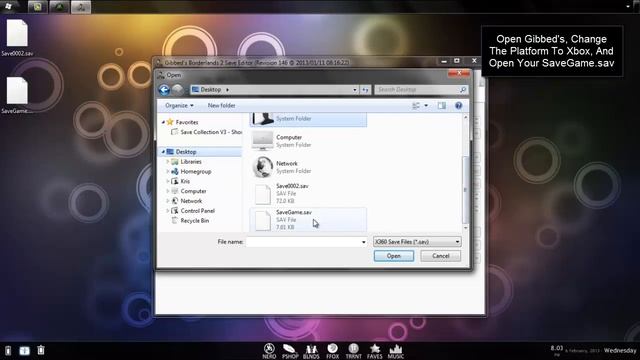Click the Change your view icon

click(416, 106)
